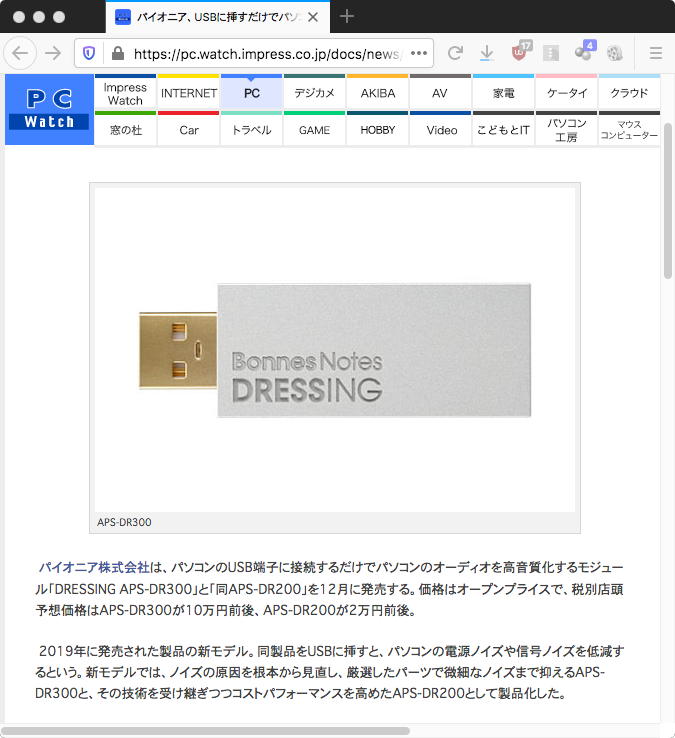This screenshot has height=738, width=675.
Task: Click the APS-DR300 image caption
Action: tap(124, 522)
